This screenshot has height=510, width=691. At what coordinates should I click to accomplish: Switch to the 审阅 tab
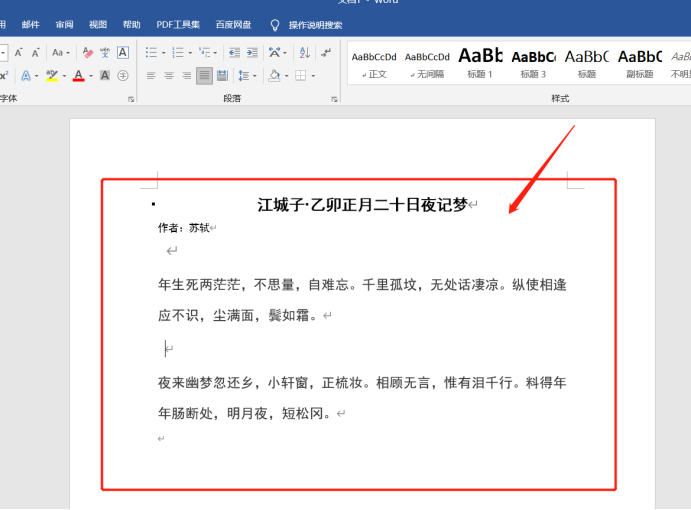pyautogui.click(x=64, y=25)
